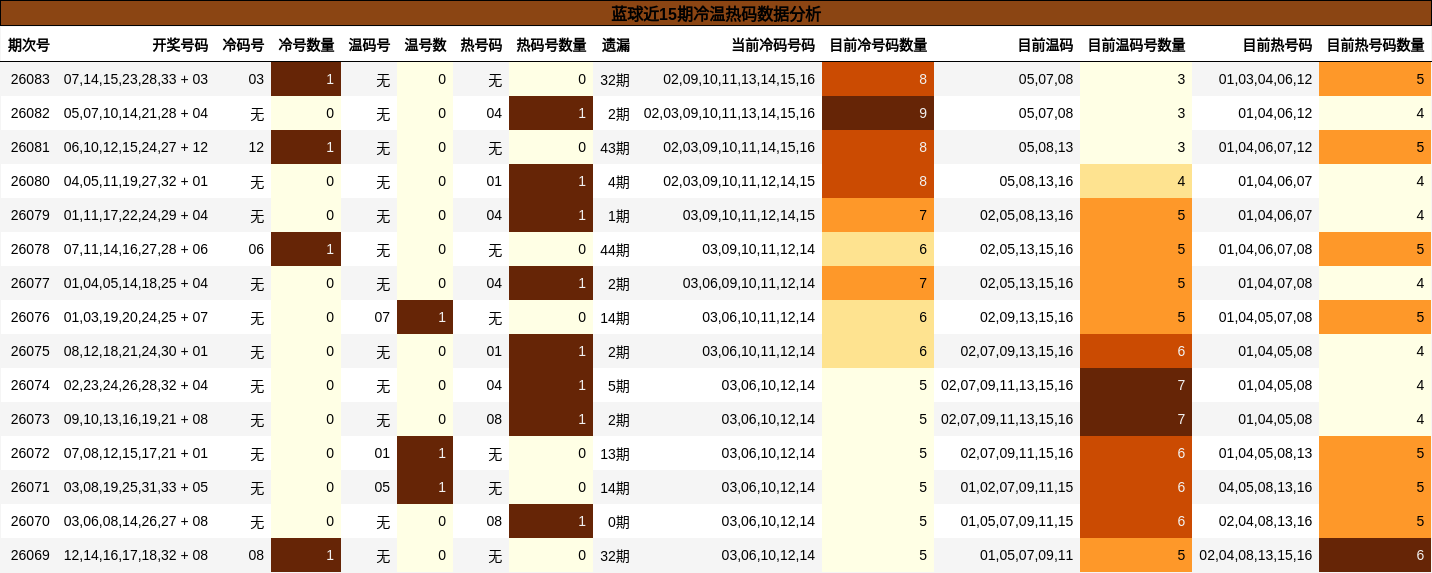The image size is (1432, 573).
Task: Click period number 26083
Action: 30,79
